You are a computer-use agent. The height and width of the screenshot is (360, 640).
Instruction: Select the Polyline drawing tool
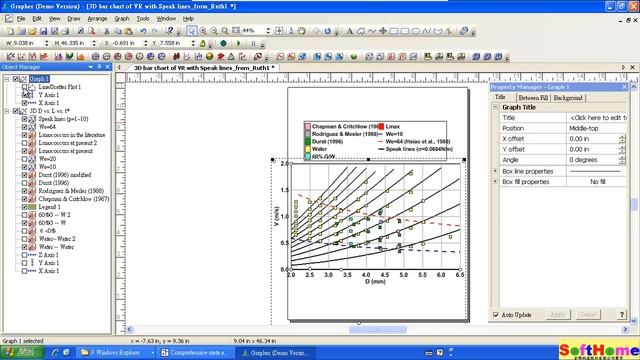pyautogui.click(x=372, y=31)
